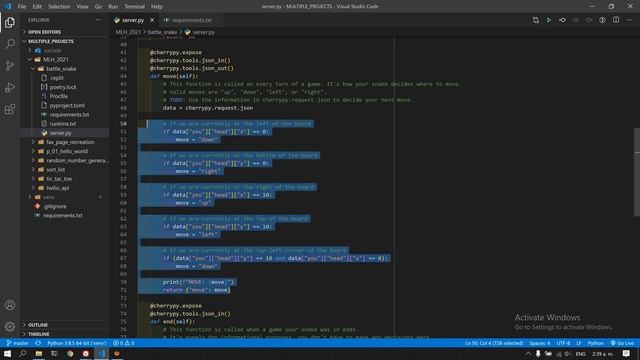Viewport: 640px width, 360px height.
Task: Open the Explorer view in activity bar
Action: click(10, 22)
